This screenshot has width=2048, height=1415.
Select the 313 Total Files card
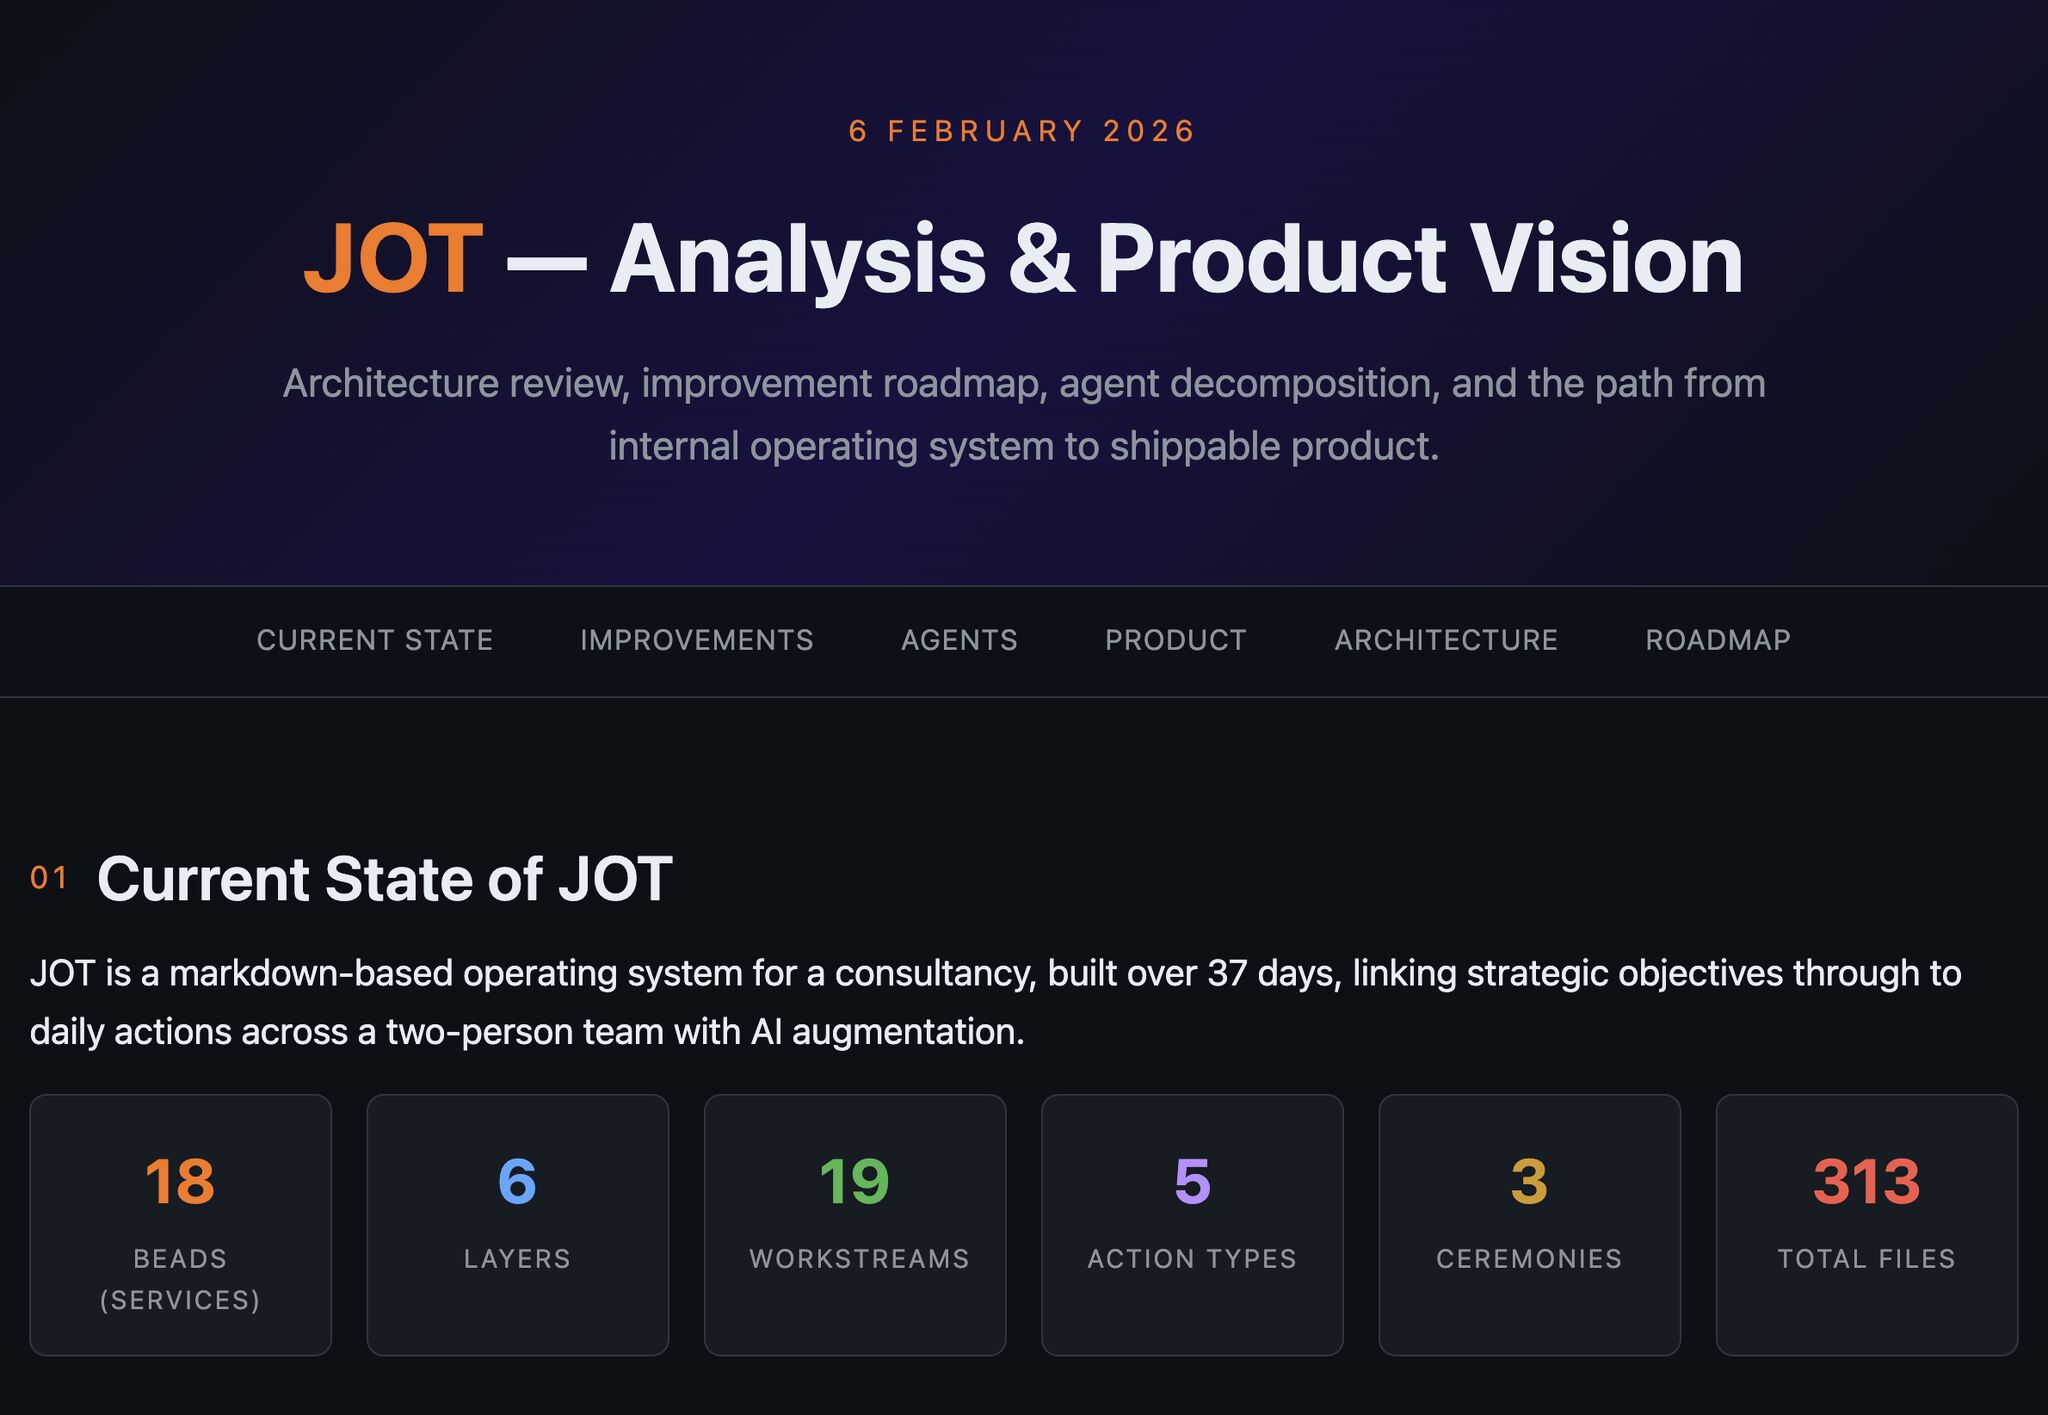click(x=1866, y=1224)
